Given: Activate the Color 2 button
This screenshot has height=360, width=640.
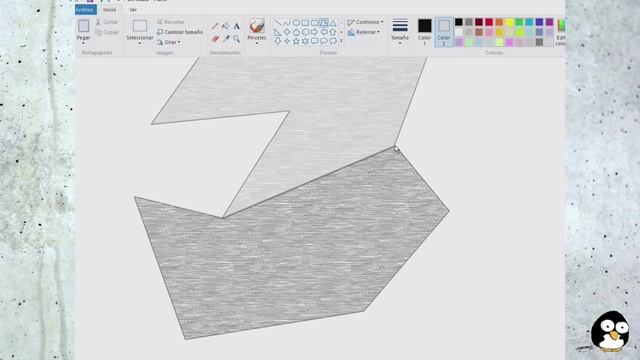Looking at the screenshot, I should (x=444, y=32).
